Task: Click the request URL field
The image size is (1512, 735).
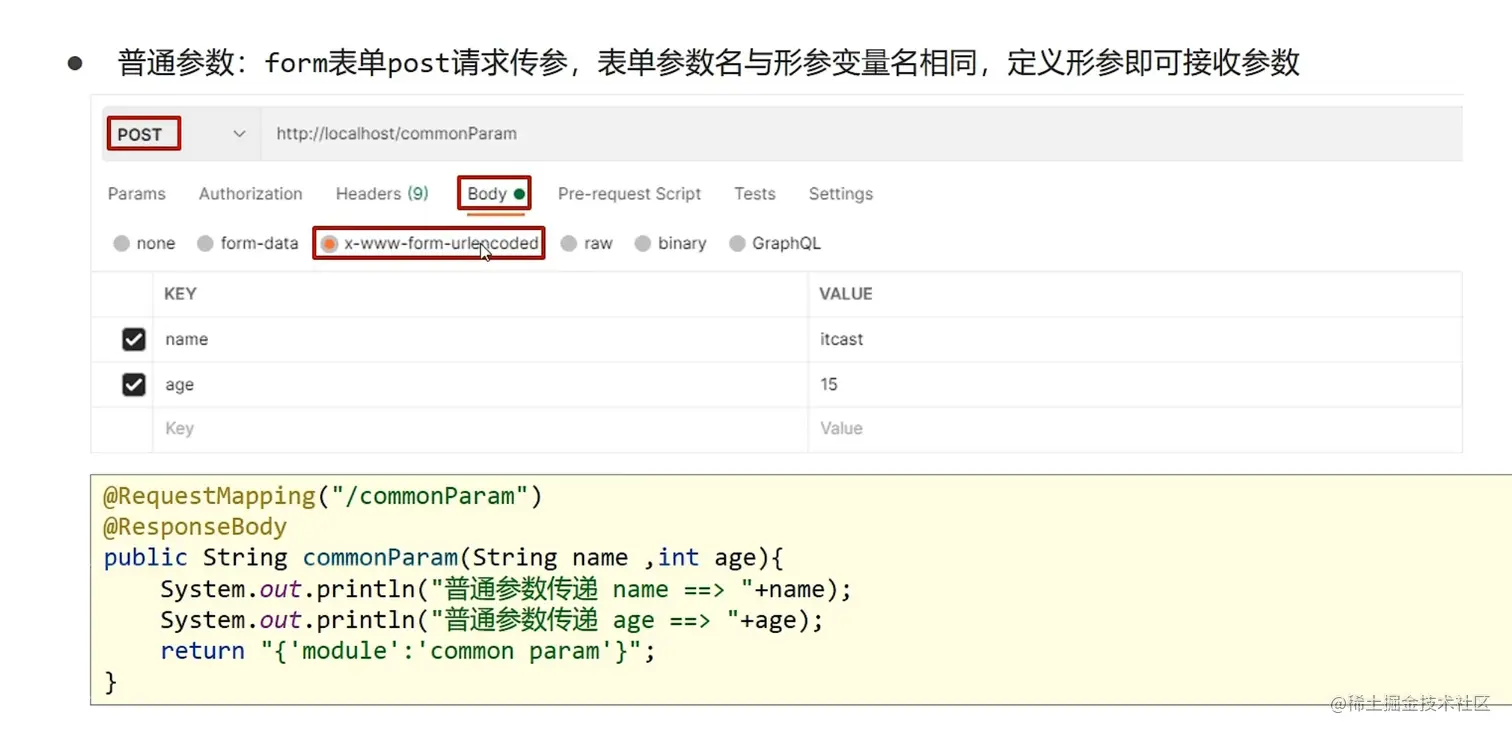Action: point(862,134)
